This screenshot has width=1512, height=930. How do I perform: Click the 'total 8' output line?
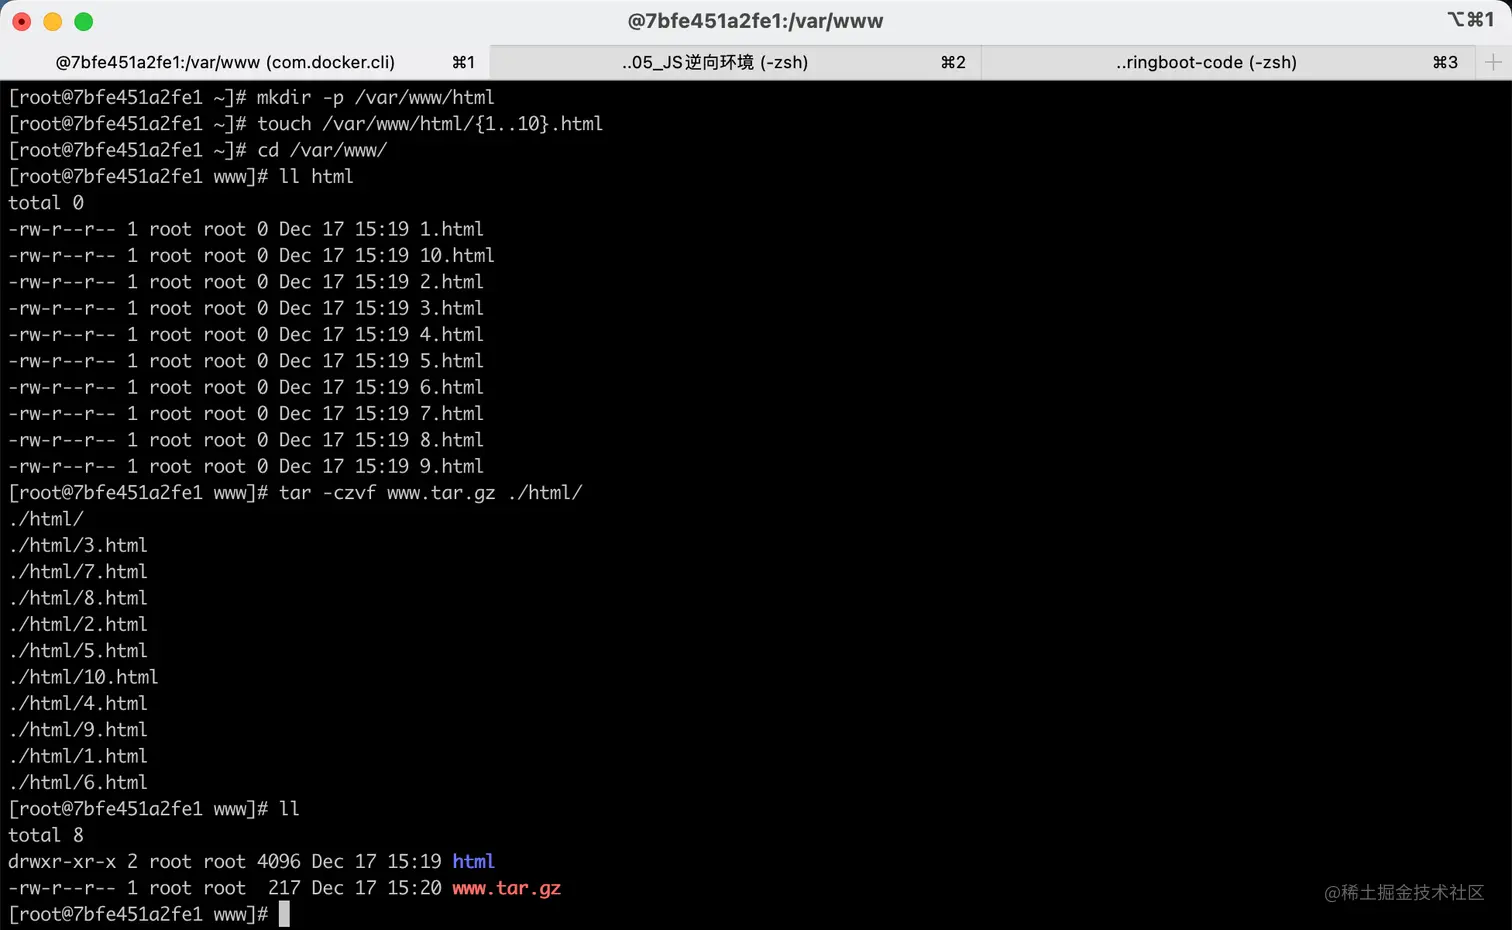(x=46, y=835)
